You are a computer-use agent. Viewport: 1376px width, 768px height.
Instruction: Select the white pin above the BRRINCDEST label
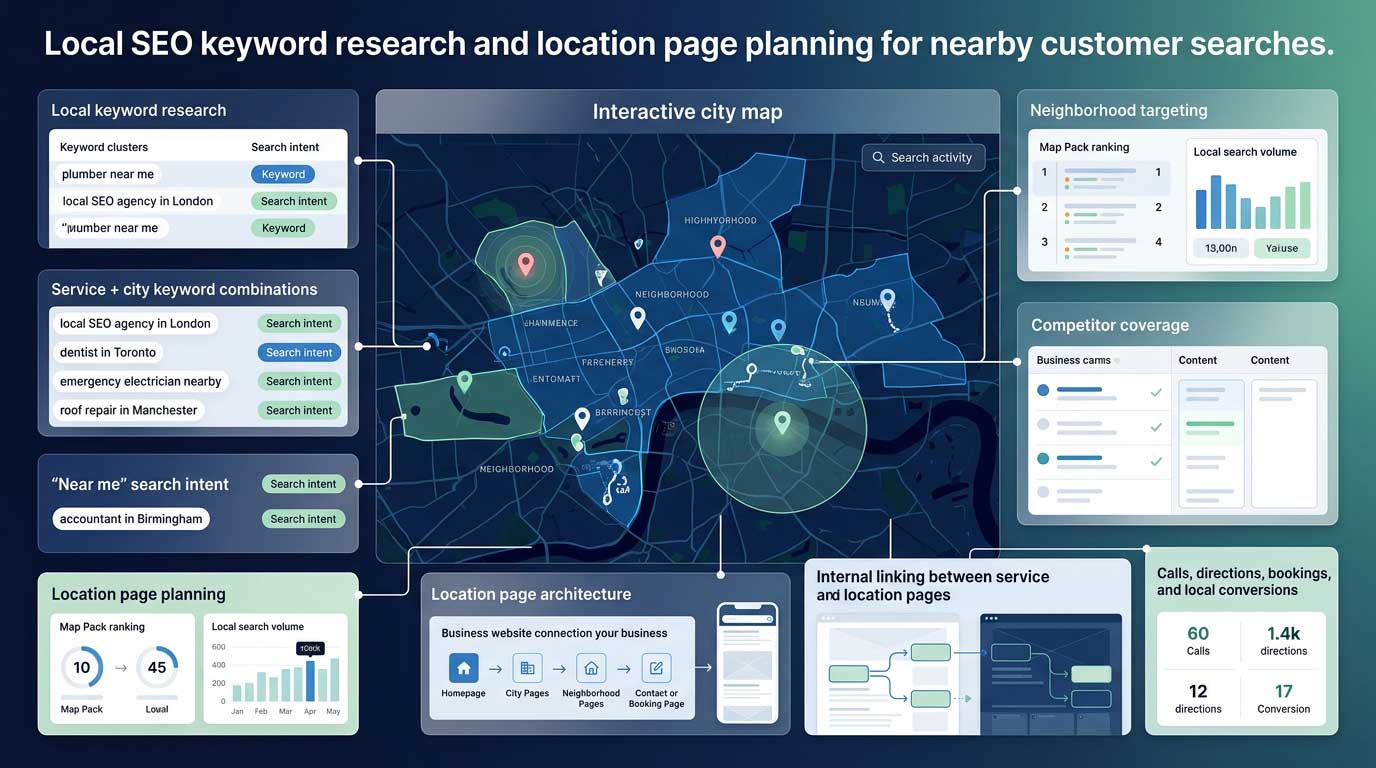(581, 419)
